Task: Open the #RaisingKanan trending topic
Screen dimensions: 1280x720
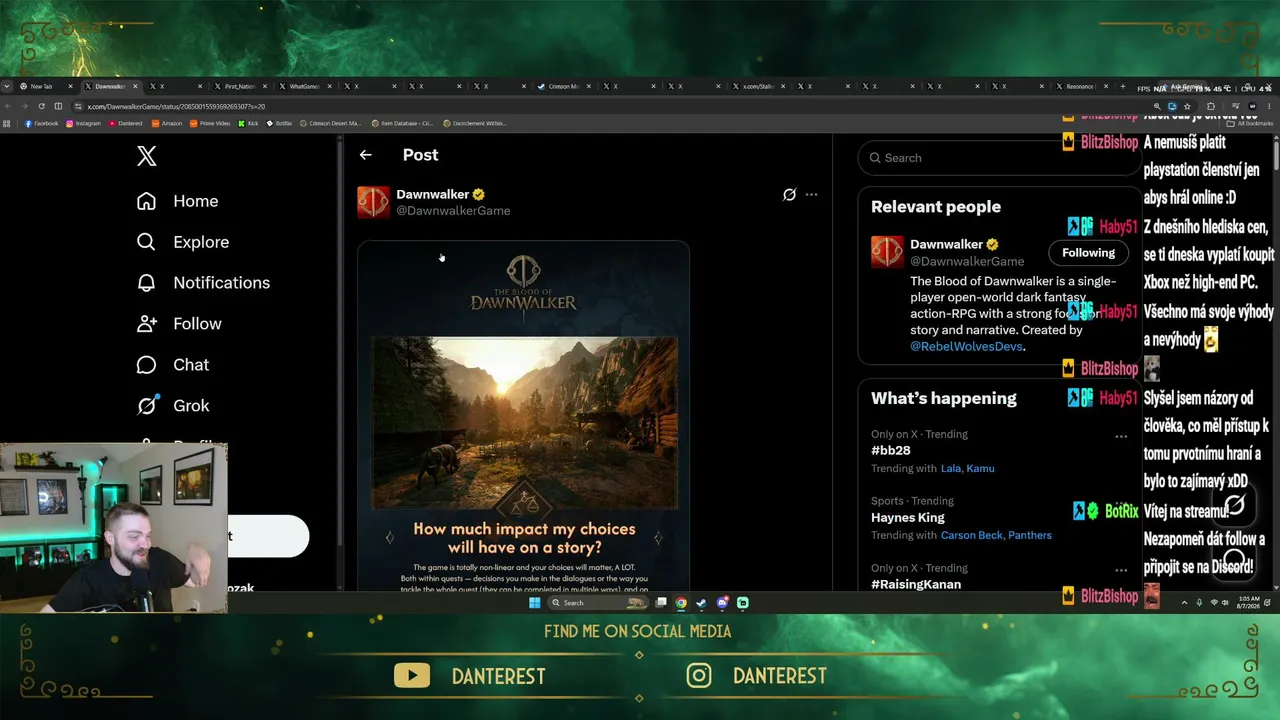Action: (916, 585)
